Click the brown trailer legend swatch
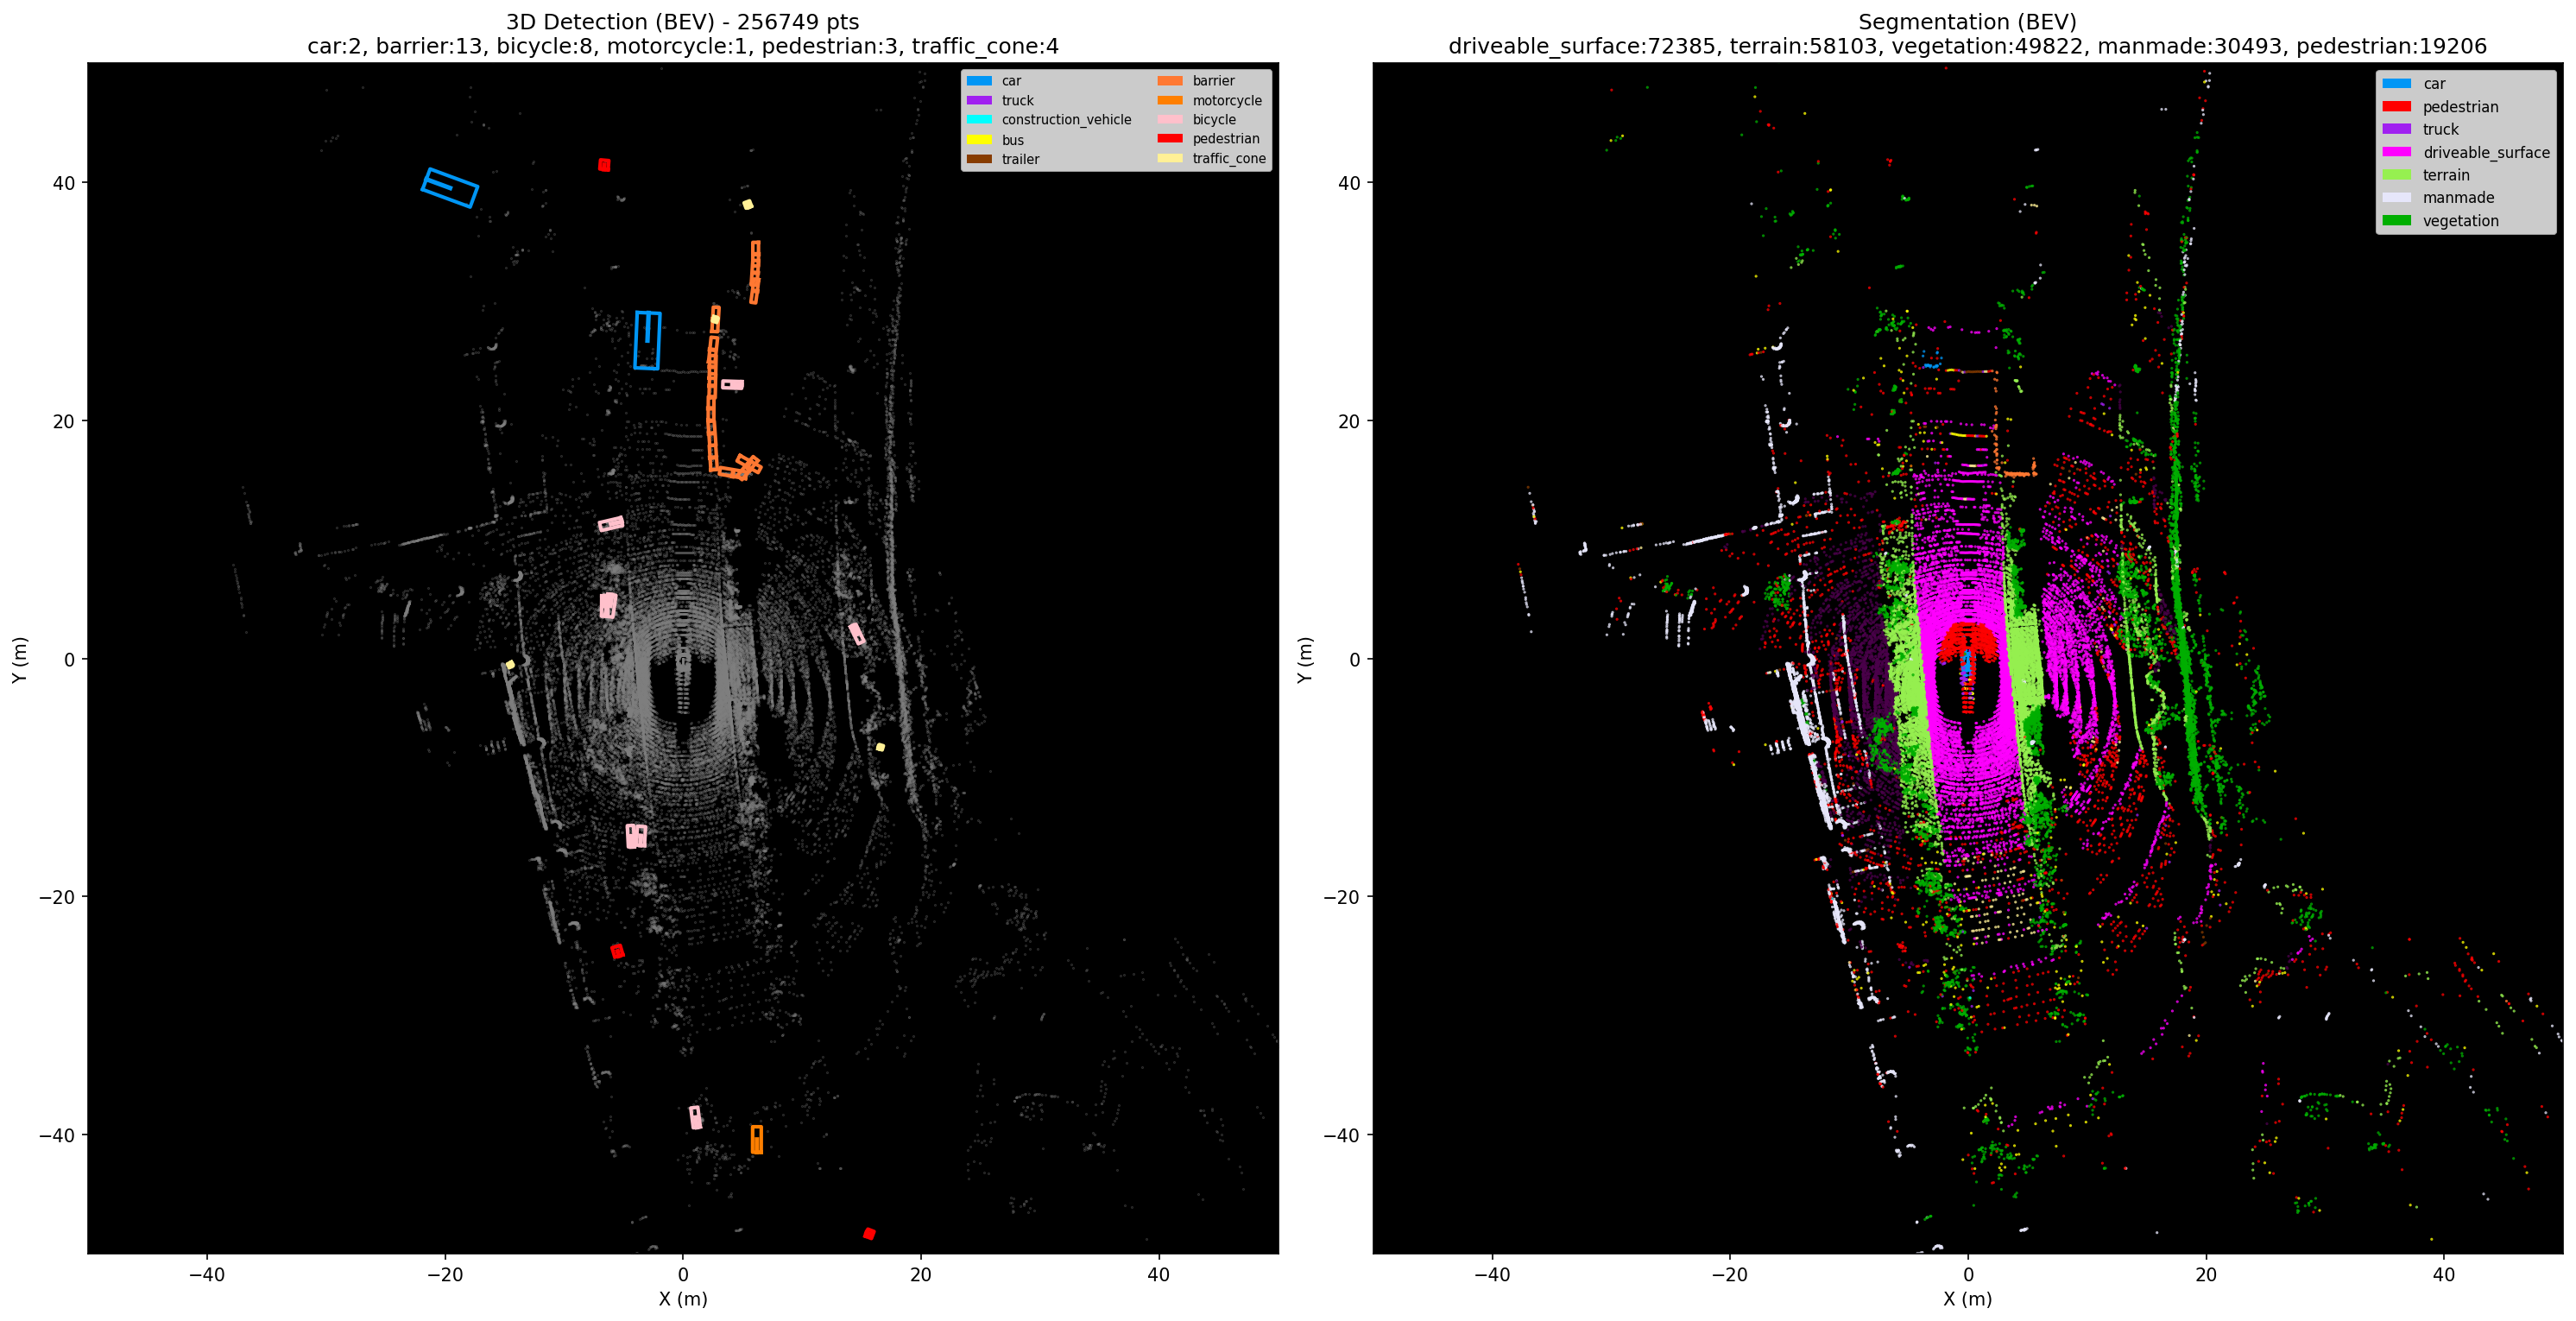This screenshot has height=1321, width=2576. [x=979, y=159]
